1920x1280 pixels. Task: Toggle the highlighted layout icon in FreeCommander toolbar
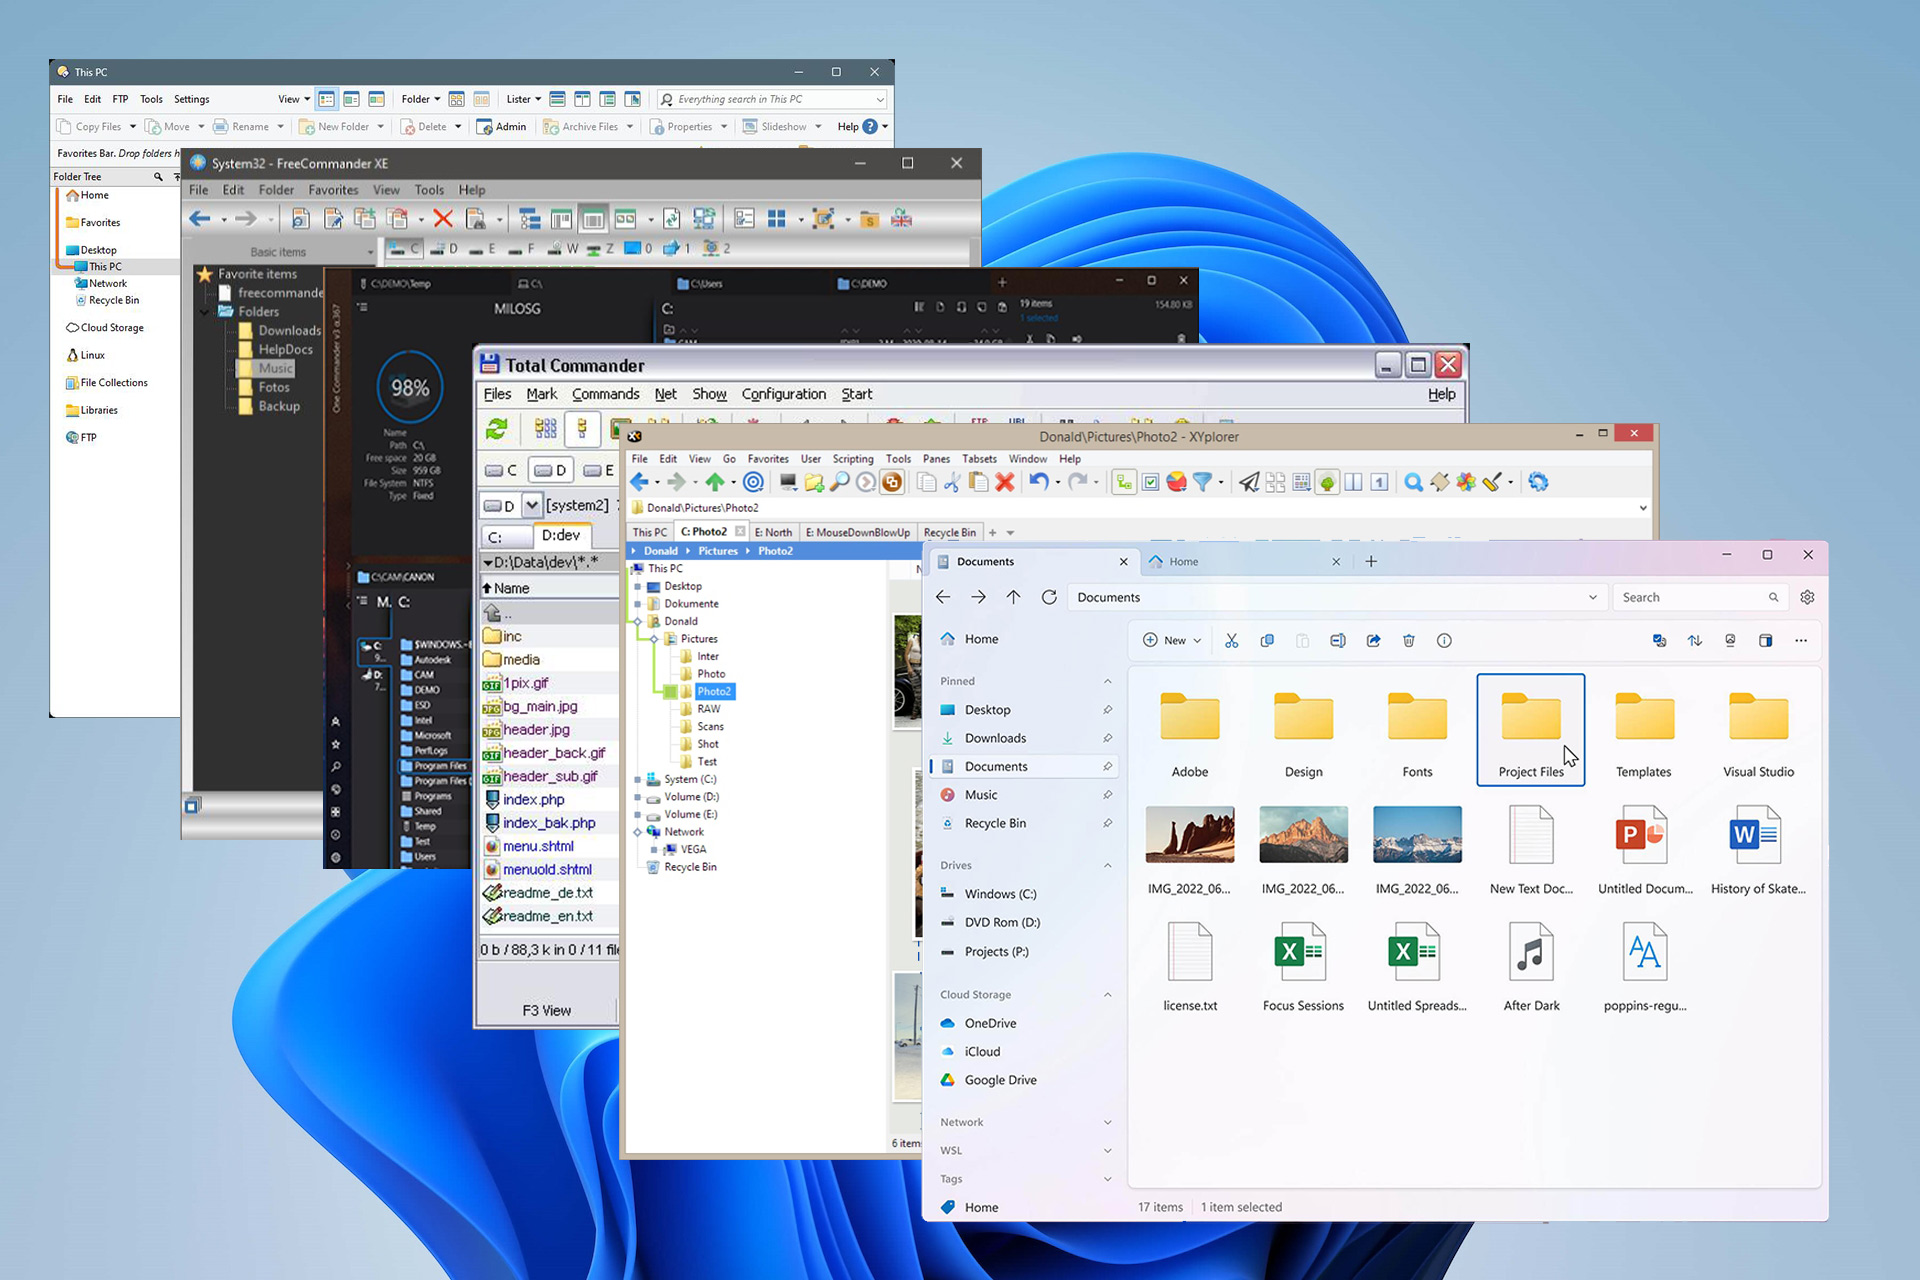click(x=593, y=219)
